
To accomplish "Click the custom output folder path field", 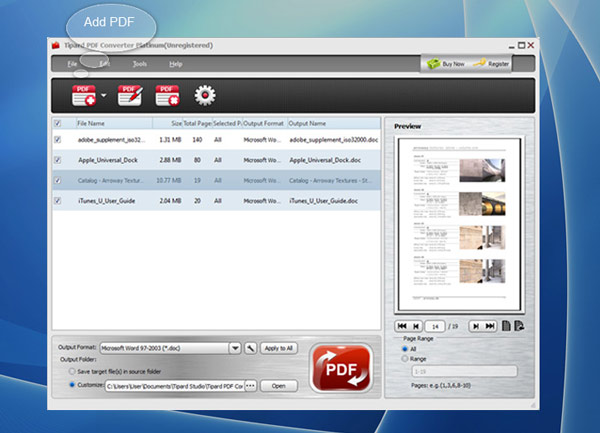I will [175, 386].
